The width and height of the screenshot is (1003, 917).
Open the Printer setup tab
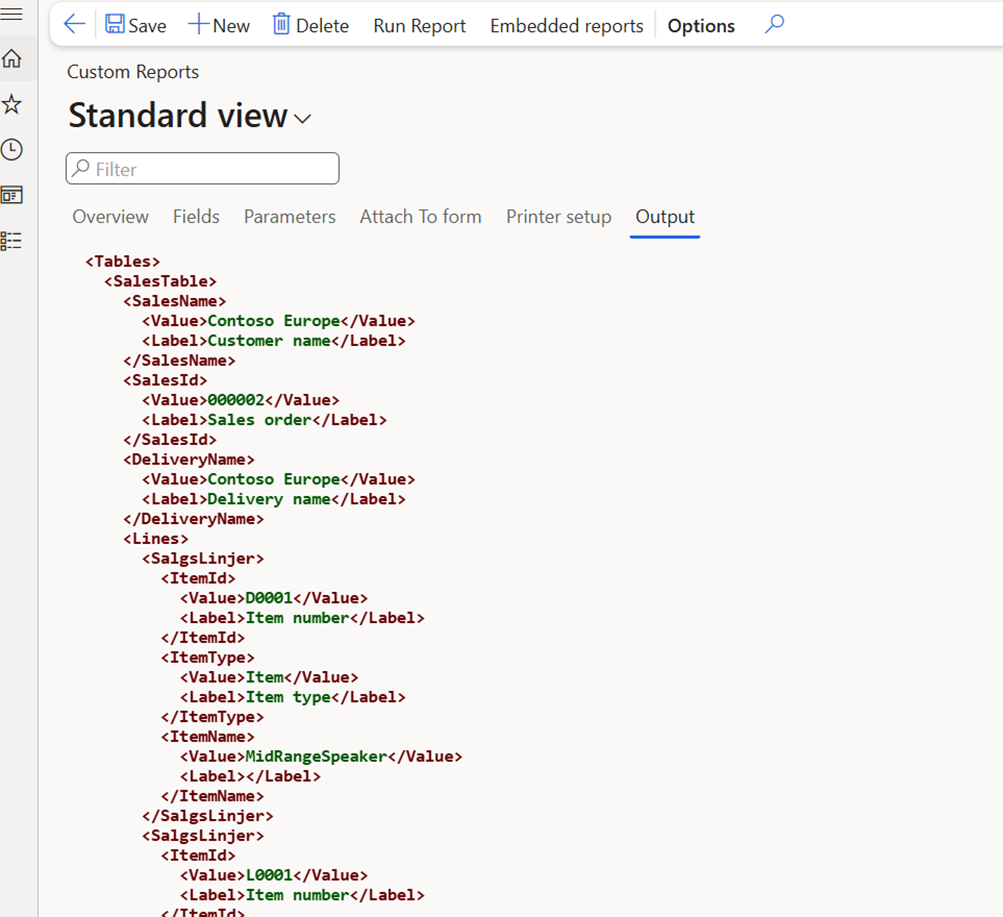point(558,217)
